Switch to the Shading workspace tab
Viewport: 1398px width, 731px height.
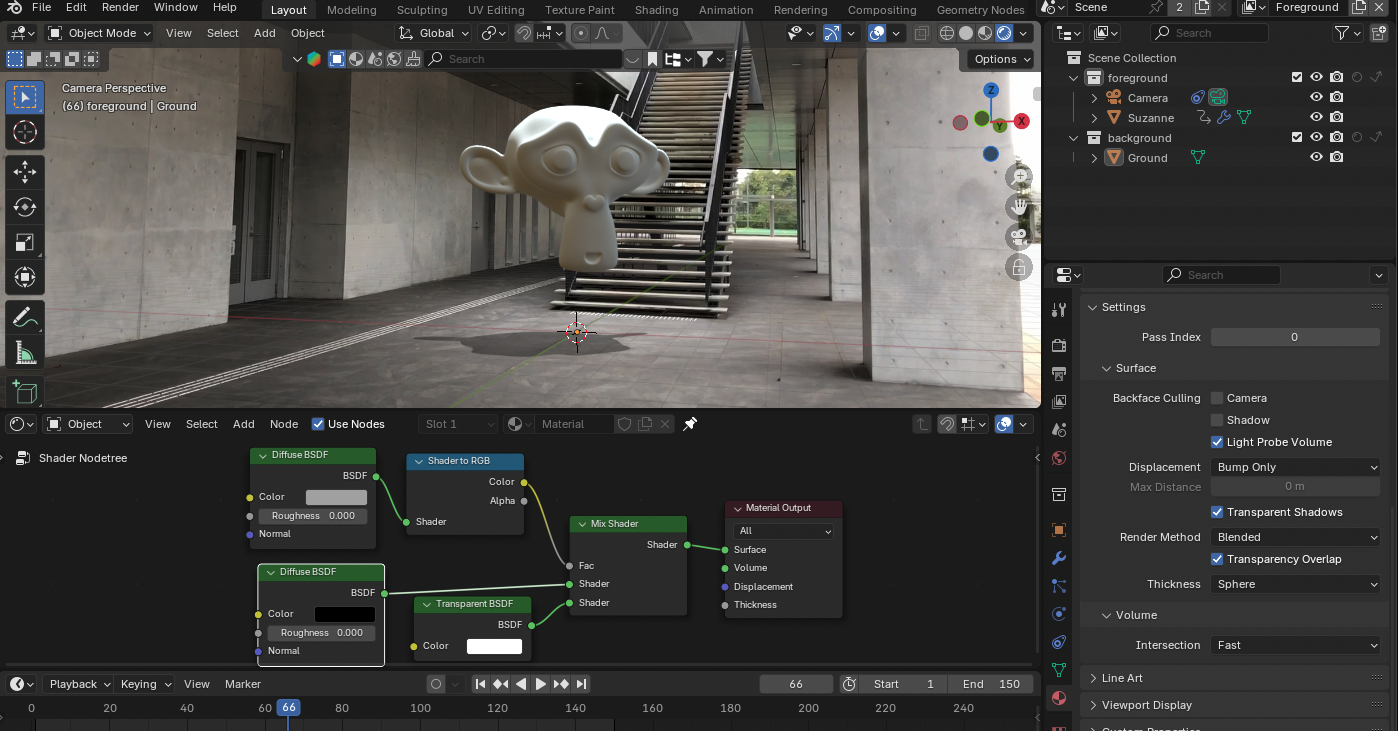pos(656,10)
